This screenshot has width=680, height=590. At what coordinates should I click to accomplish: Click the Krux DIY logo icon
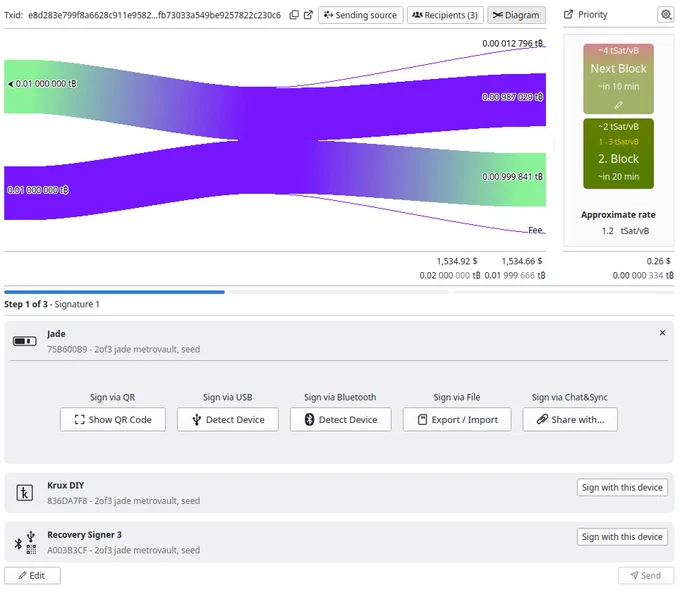tap(25, 493)
